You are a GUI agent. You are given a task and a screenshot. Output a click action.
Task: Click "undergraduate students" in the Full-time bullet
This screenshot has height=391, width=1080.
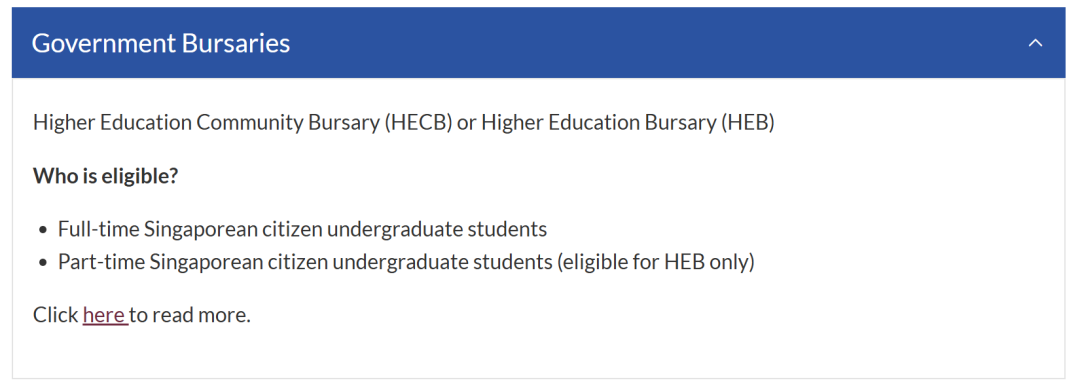(x=437, y=229)
